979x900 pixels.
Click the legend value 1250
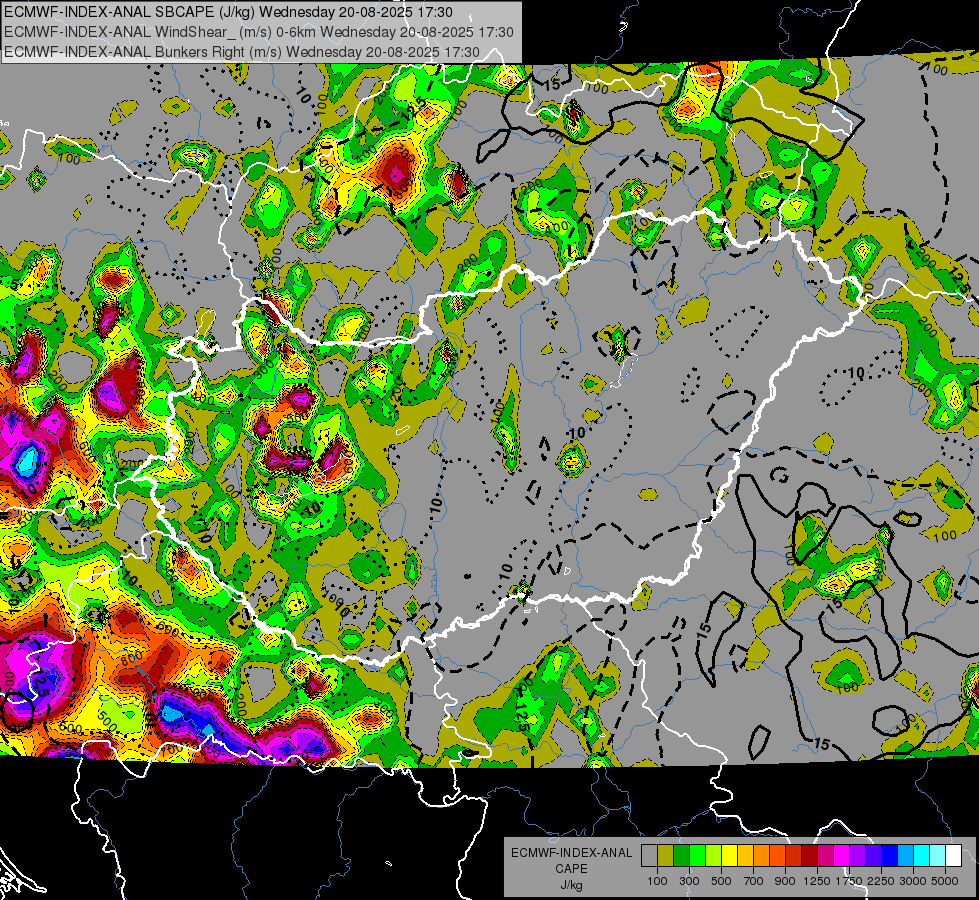pos(817,881)
